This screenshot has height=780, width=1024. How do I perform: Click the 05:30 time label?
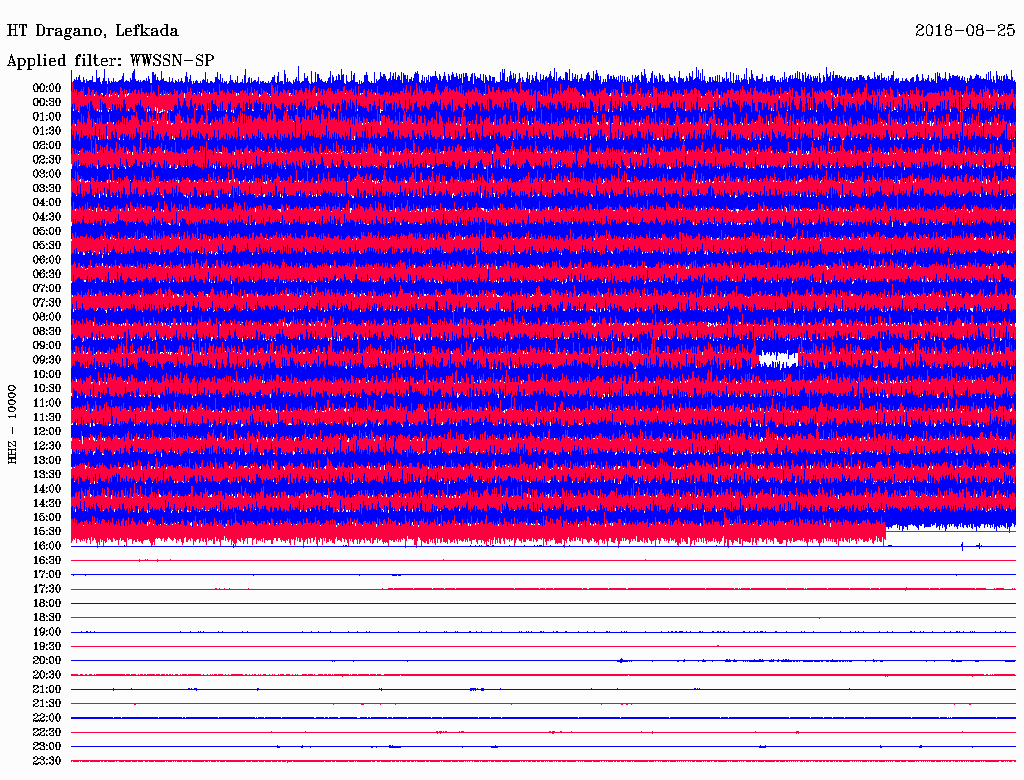coord(47,246)
